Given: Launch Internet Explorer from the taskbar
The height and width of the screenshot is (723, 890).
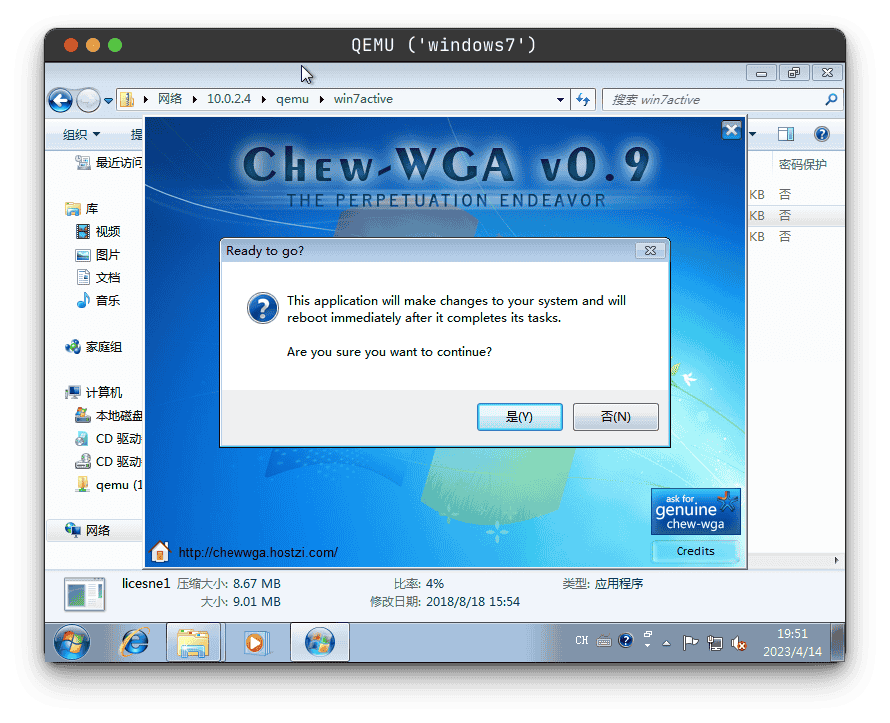Looking at the screenshot, I should tap(134, 642).
